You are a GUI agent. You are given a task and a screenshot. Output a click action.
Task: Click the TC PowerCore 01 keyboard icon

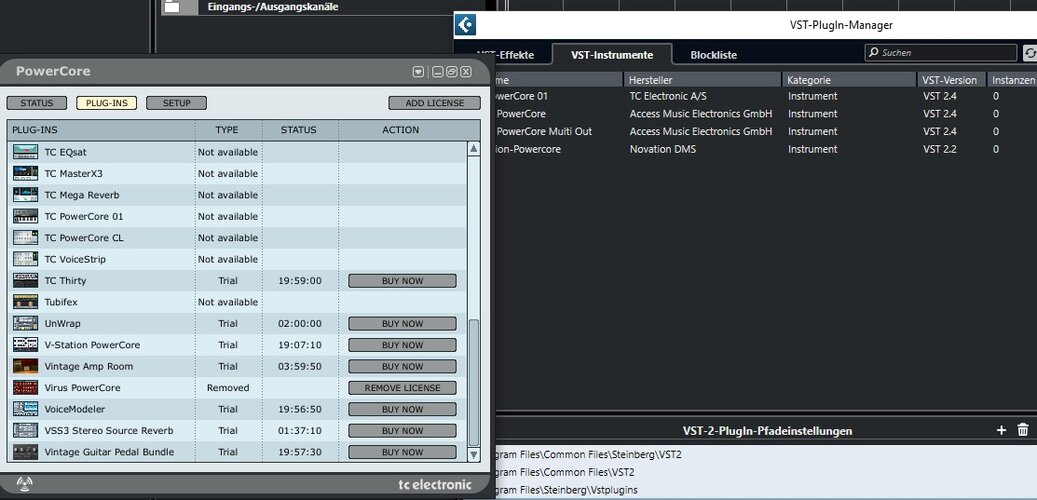[x=25, y=216]
